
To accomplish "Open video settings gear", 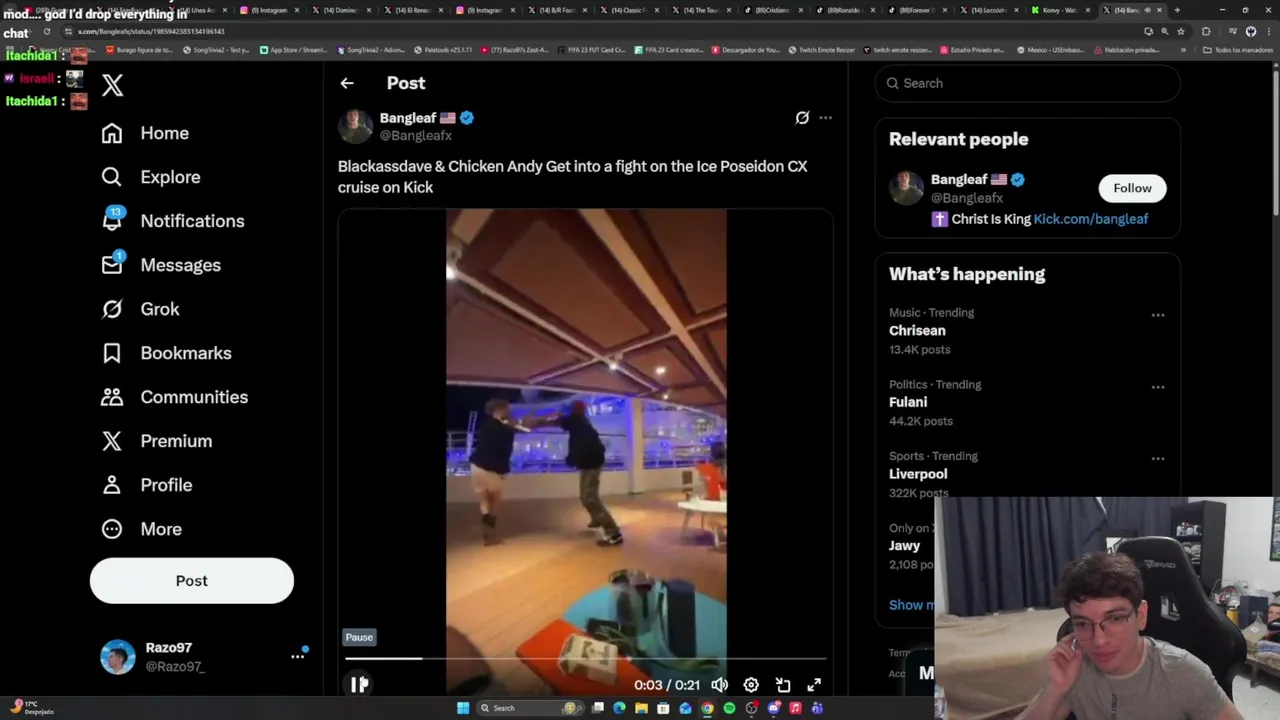I will click(x=751, y=685).
